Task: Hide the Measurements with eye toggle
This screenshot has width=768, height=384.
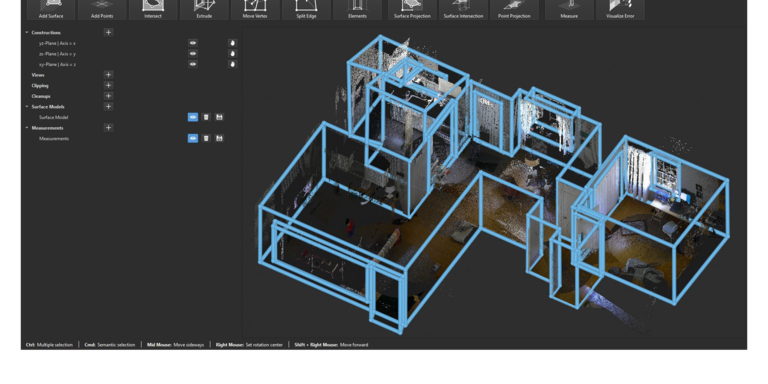Action: (x=193, y=138)
